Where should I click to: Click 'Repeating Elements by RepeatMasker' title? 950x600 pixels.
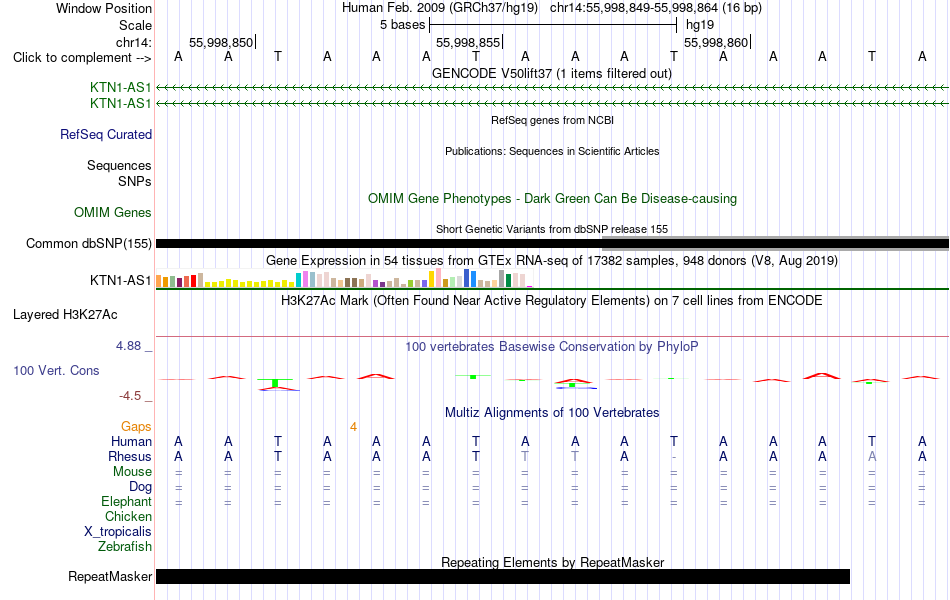pos(552,562)
